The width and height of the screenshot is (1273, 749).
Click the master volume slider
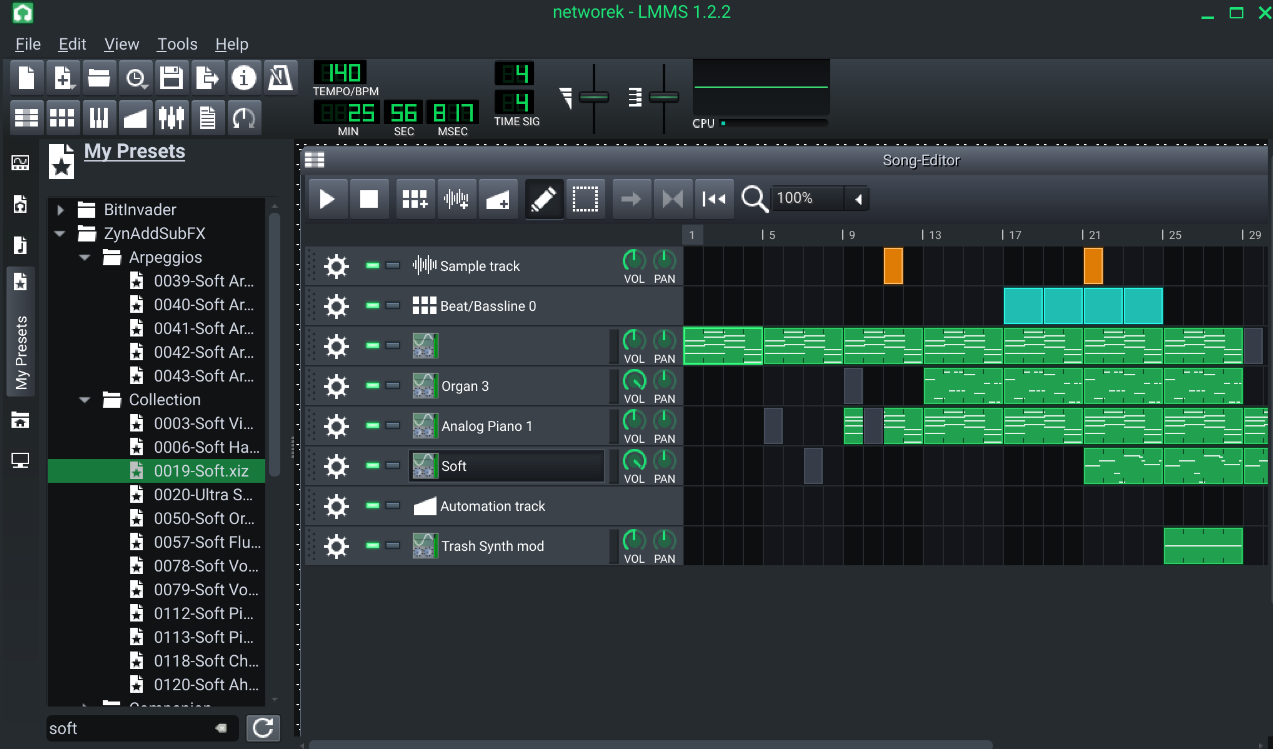[593, 97]
